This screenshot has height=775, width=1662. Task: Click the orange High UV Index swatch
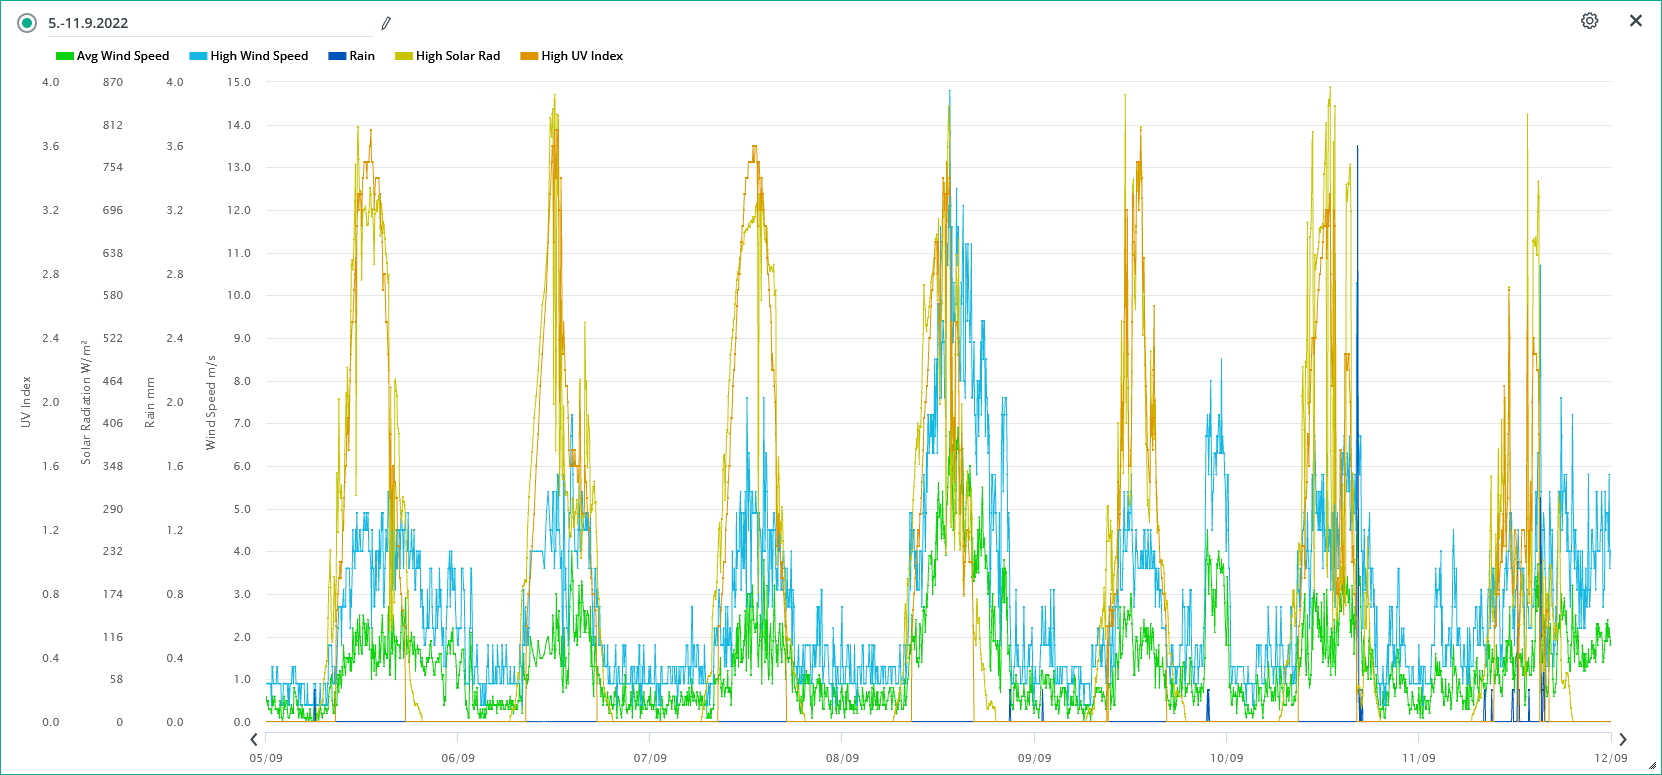(529, 56)
